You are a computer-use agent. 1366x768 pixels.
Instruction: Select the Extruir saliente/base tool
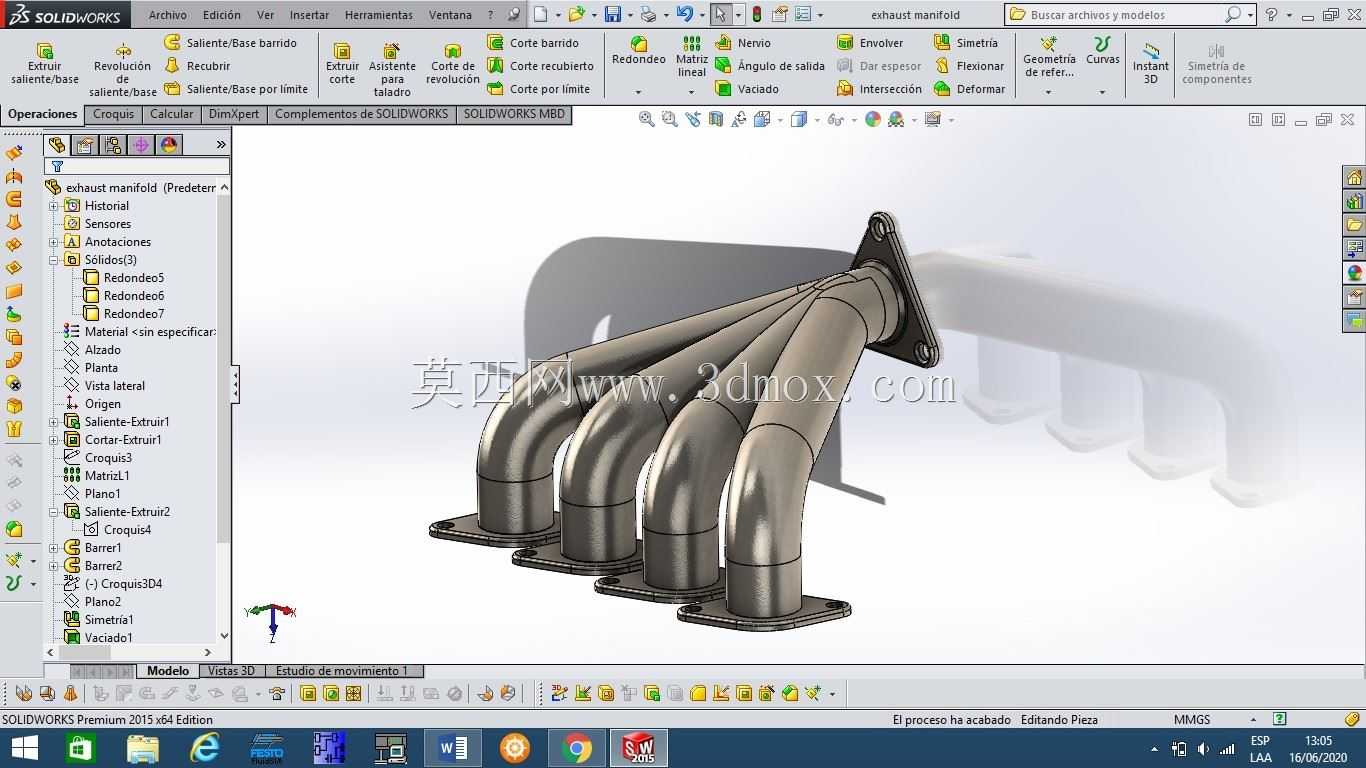[x=45, y=64]
